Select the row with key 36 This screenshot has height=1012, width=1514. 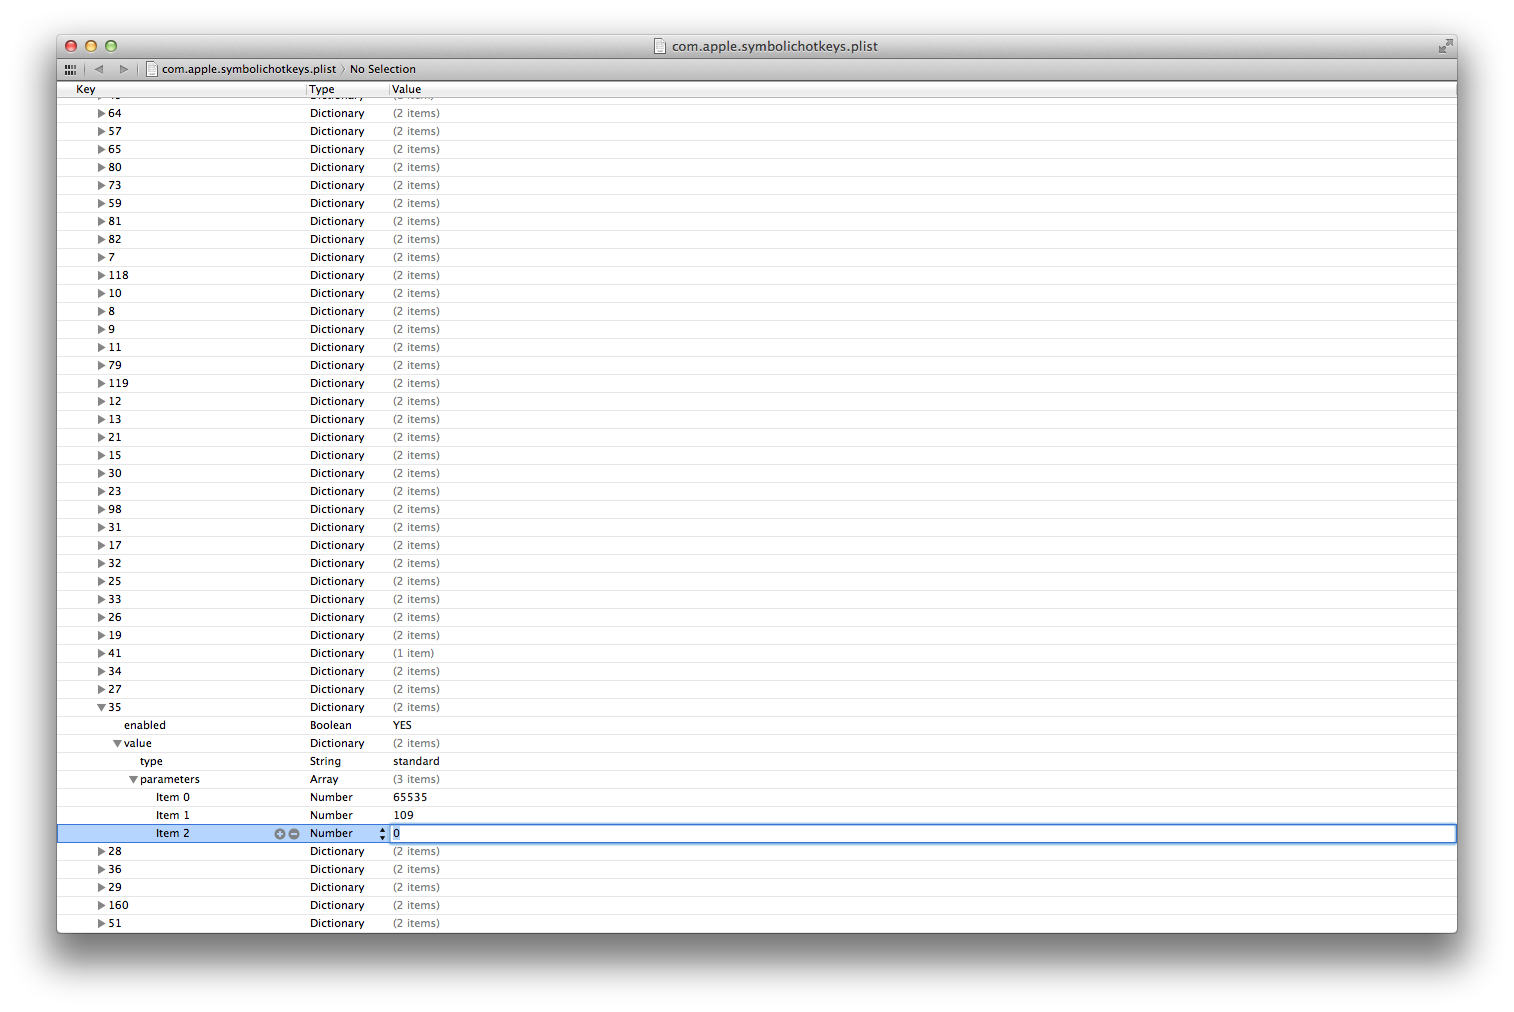click(x=756, y=870)
